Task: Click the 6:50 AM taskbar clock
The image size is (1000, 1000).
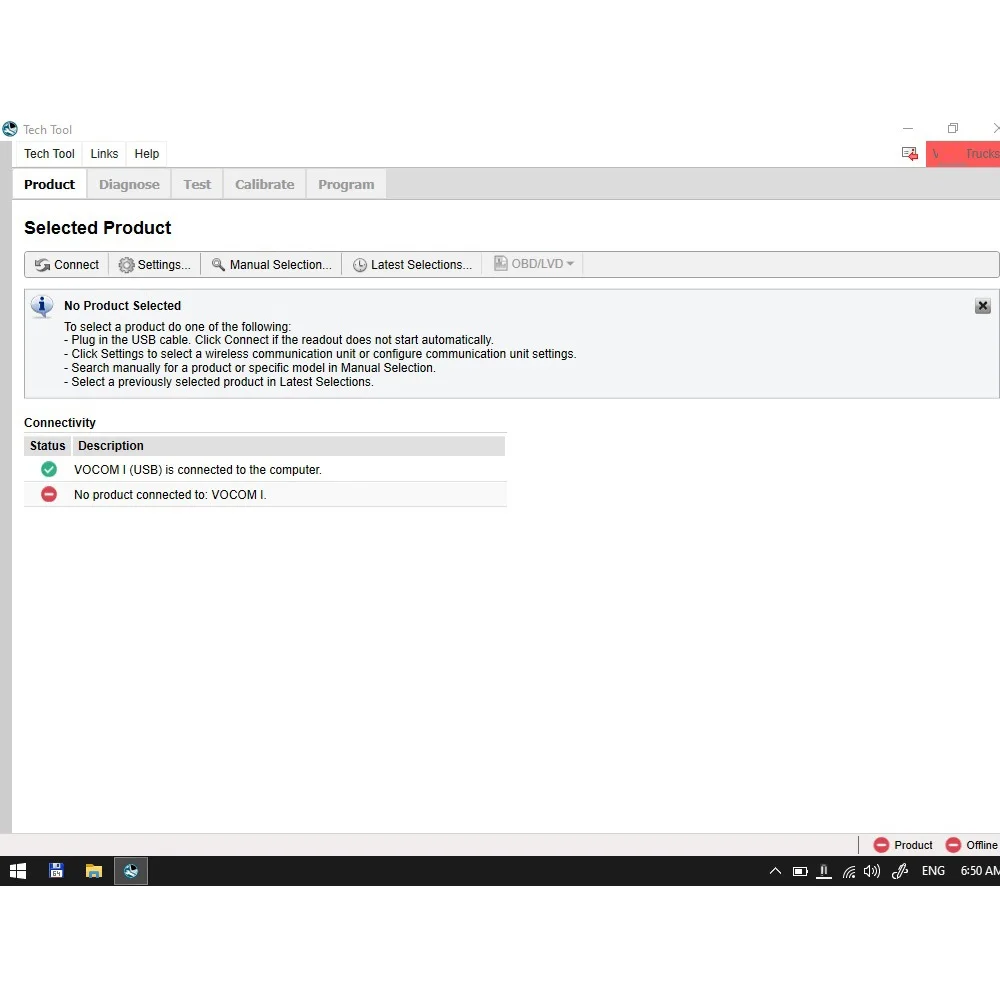Action: click(980, 871)
